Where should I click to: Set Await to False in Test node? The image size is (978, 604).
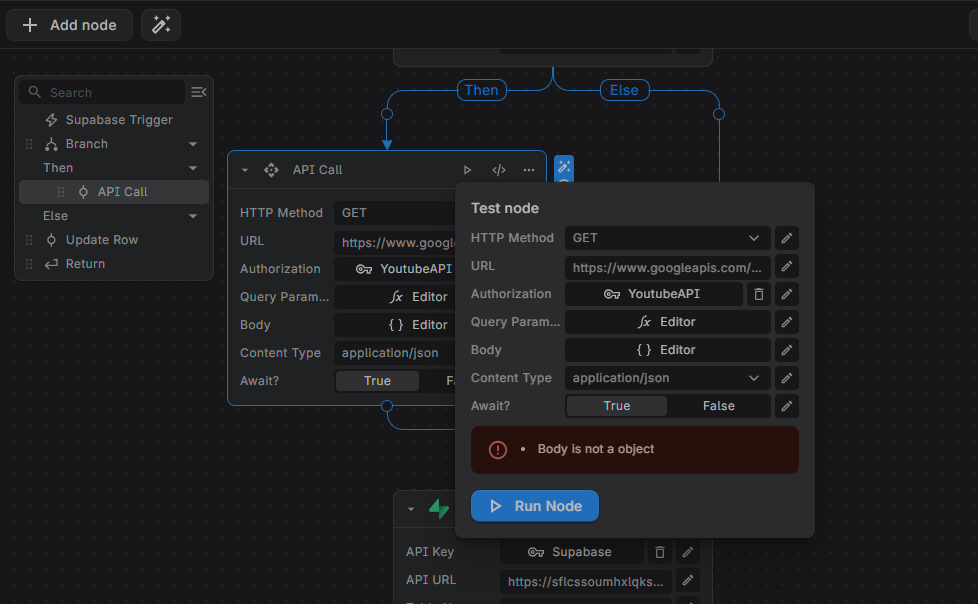click(718, 406)
